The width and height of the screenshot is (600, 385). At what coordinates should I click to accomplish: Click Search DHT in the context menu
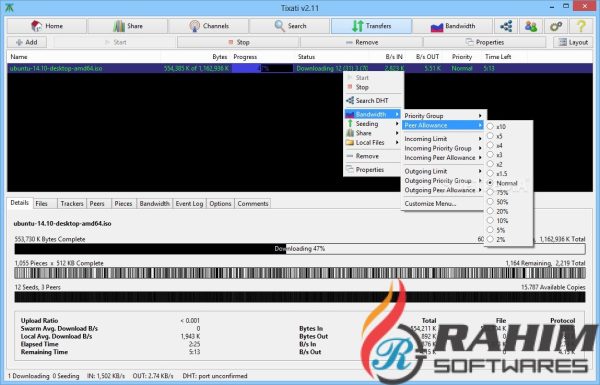coord(373,101)
